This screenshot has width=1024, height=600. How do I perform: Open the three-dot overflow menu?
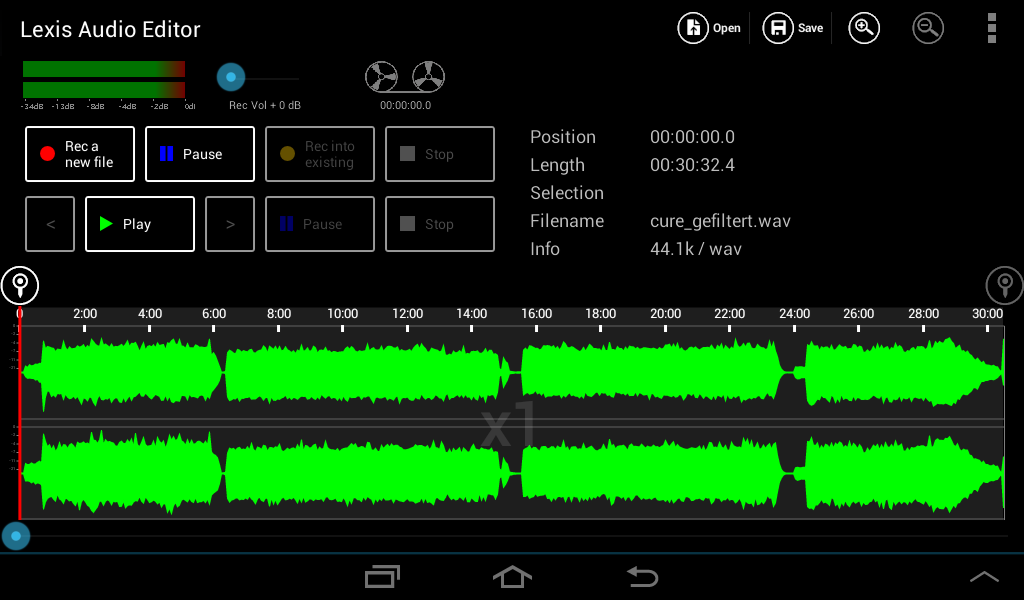pos(991,28)
